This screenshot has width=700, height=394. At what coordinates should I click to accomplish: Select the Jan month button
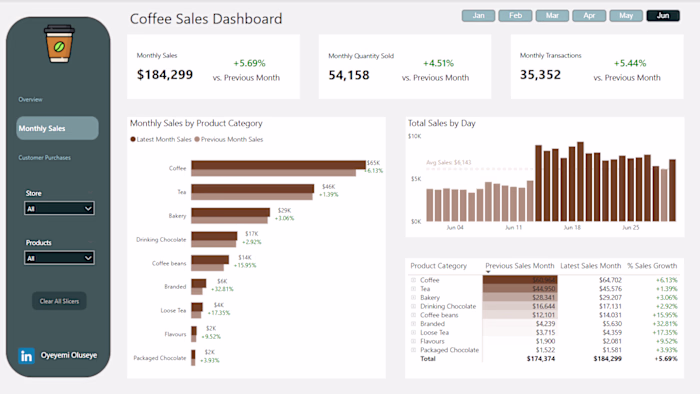(478, 16)
